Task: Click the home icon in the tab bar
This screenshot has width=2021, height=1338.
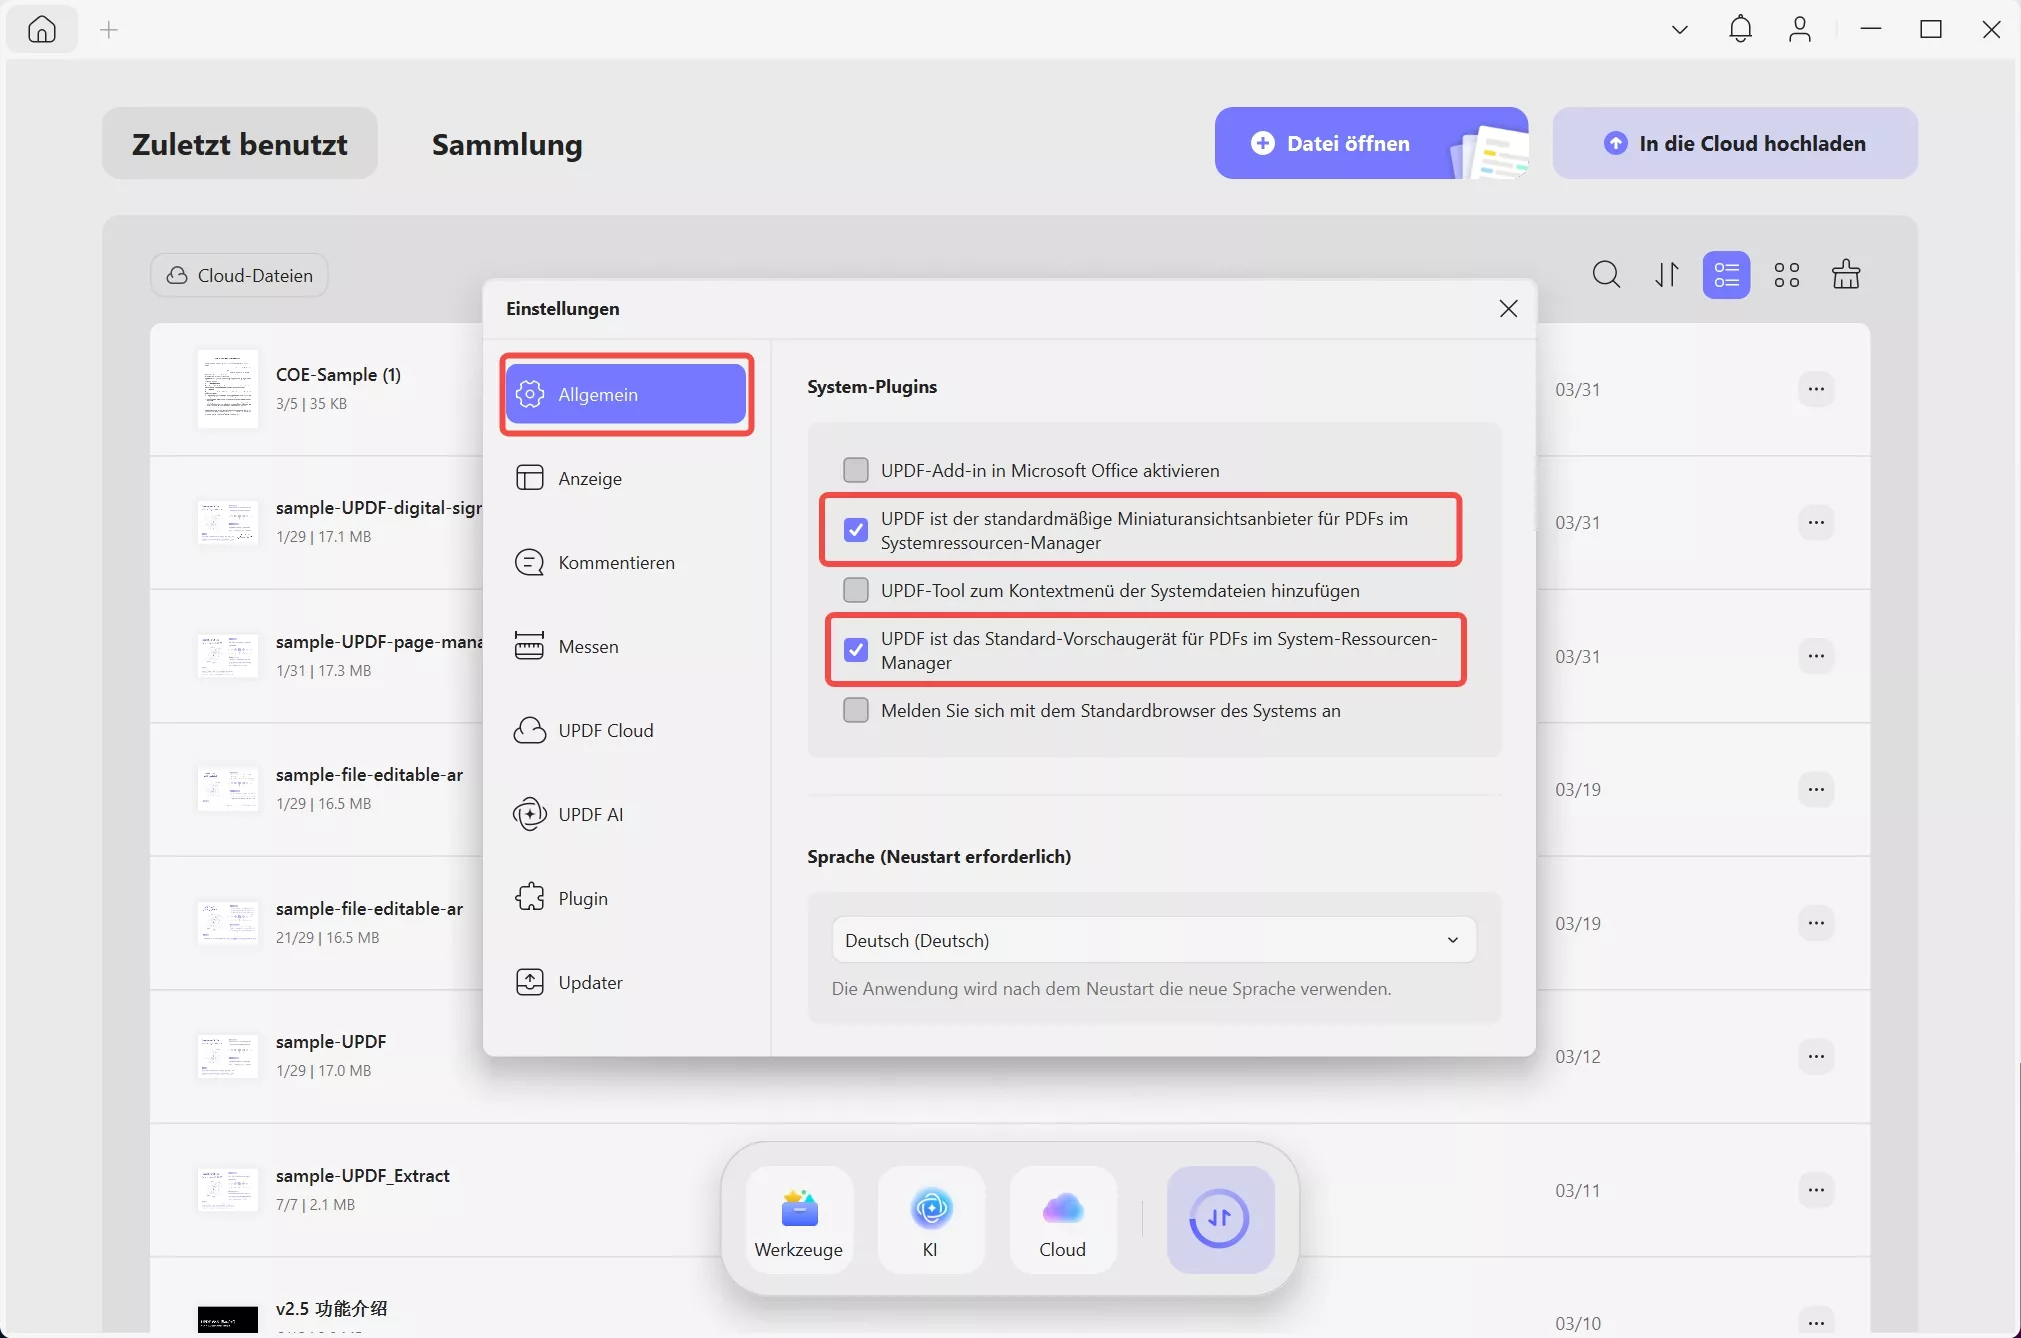Action: pyautogui.click(x=42, y=30)
